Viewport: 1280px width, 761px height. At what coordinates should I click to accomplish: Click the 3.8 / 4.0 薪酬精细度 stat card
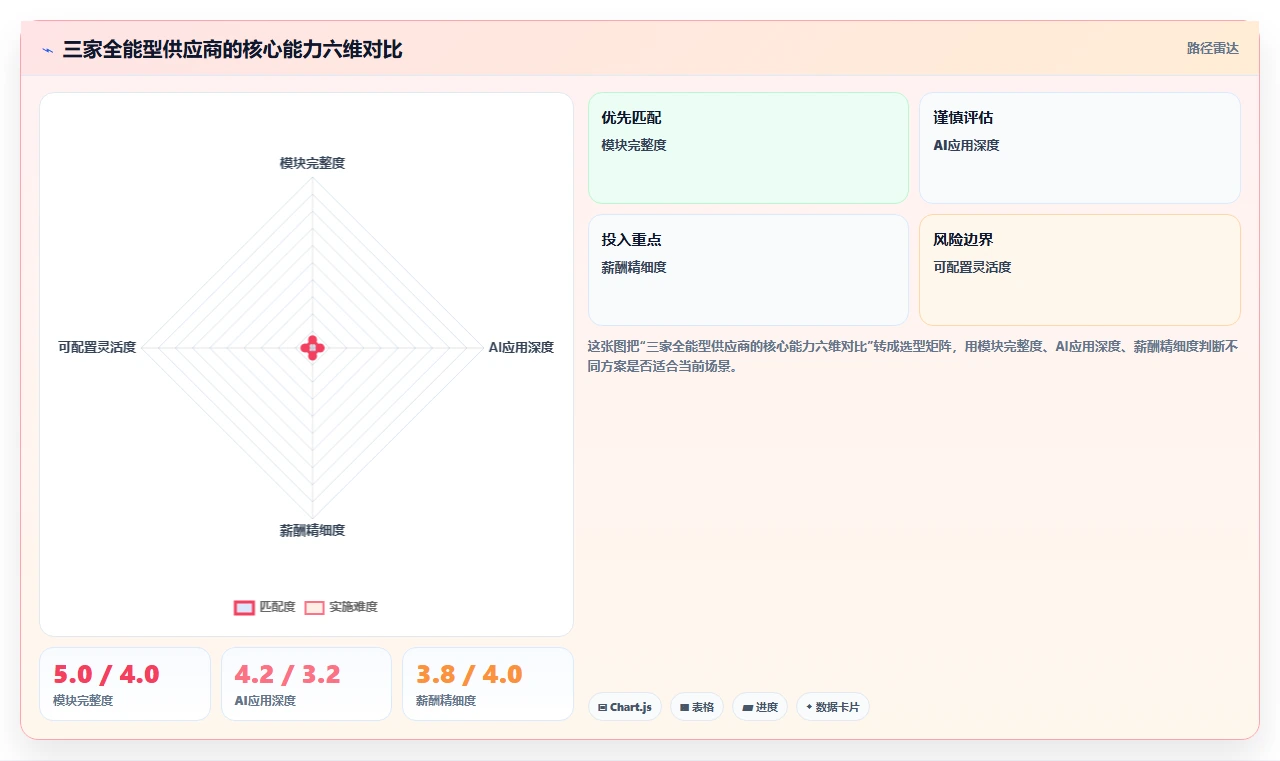tap(488, 684)
